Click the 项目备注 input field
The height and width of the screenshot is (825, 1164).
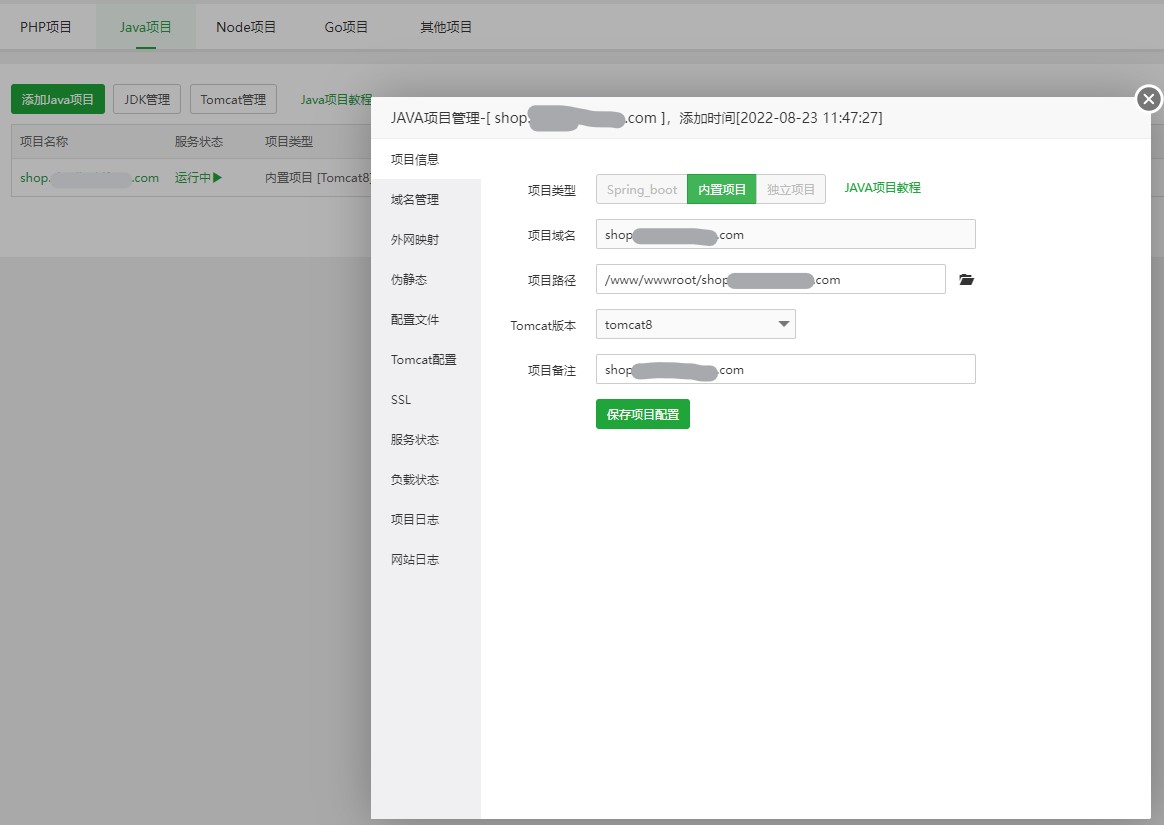coord(785,369)
